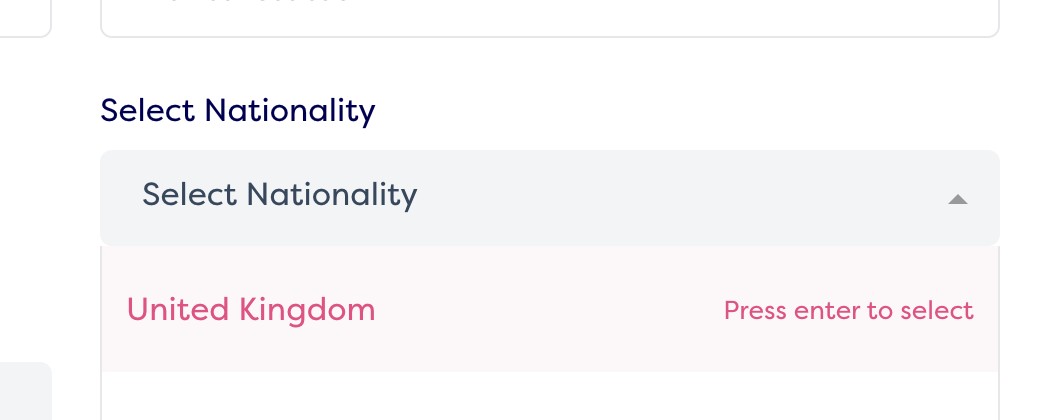Choose United Kingdom from the list
Screen dimensions: 1064x420
point(251,310)
